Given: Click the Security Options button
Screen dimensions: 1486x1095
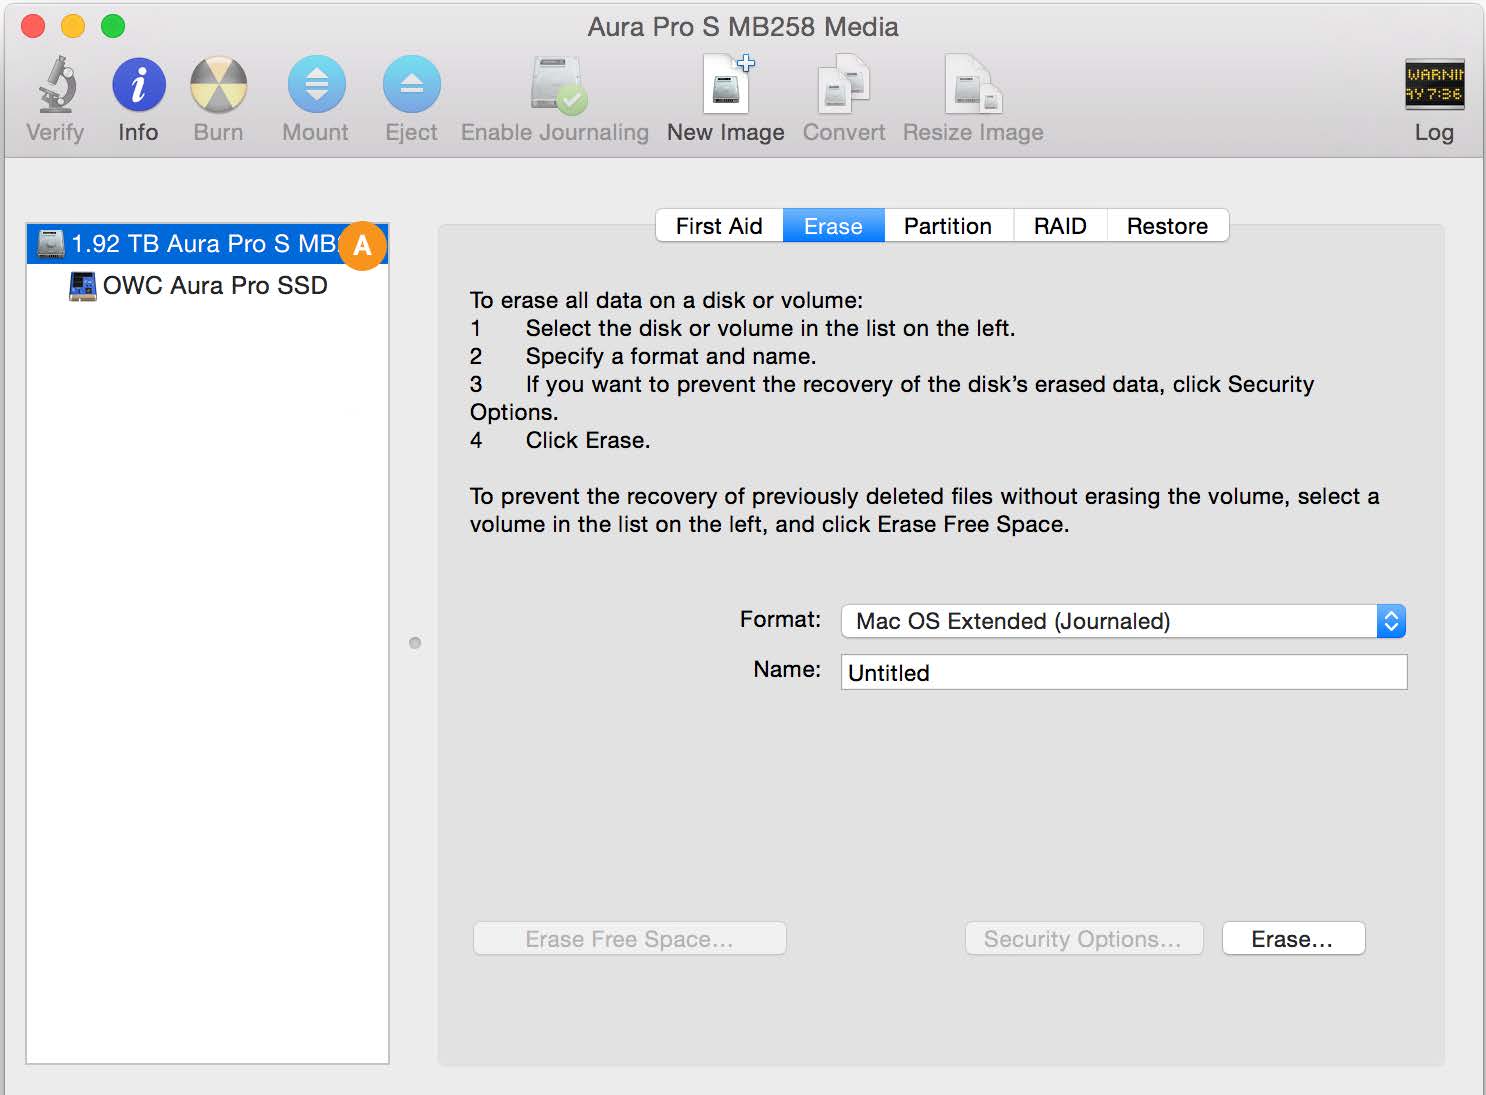Looking at the screenshot, I should click(1083, 938).
